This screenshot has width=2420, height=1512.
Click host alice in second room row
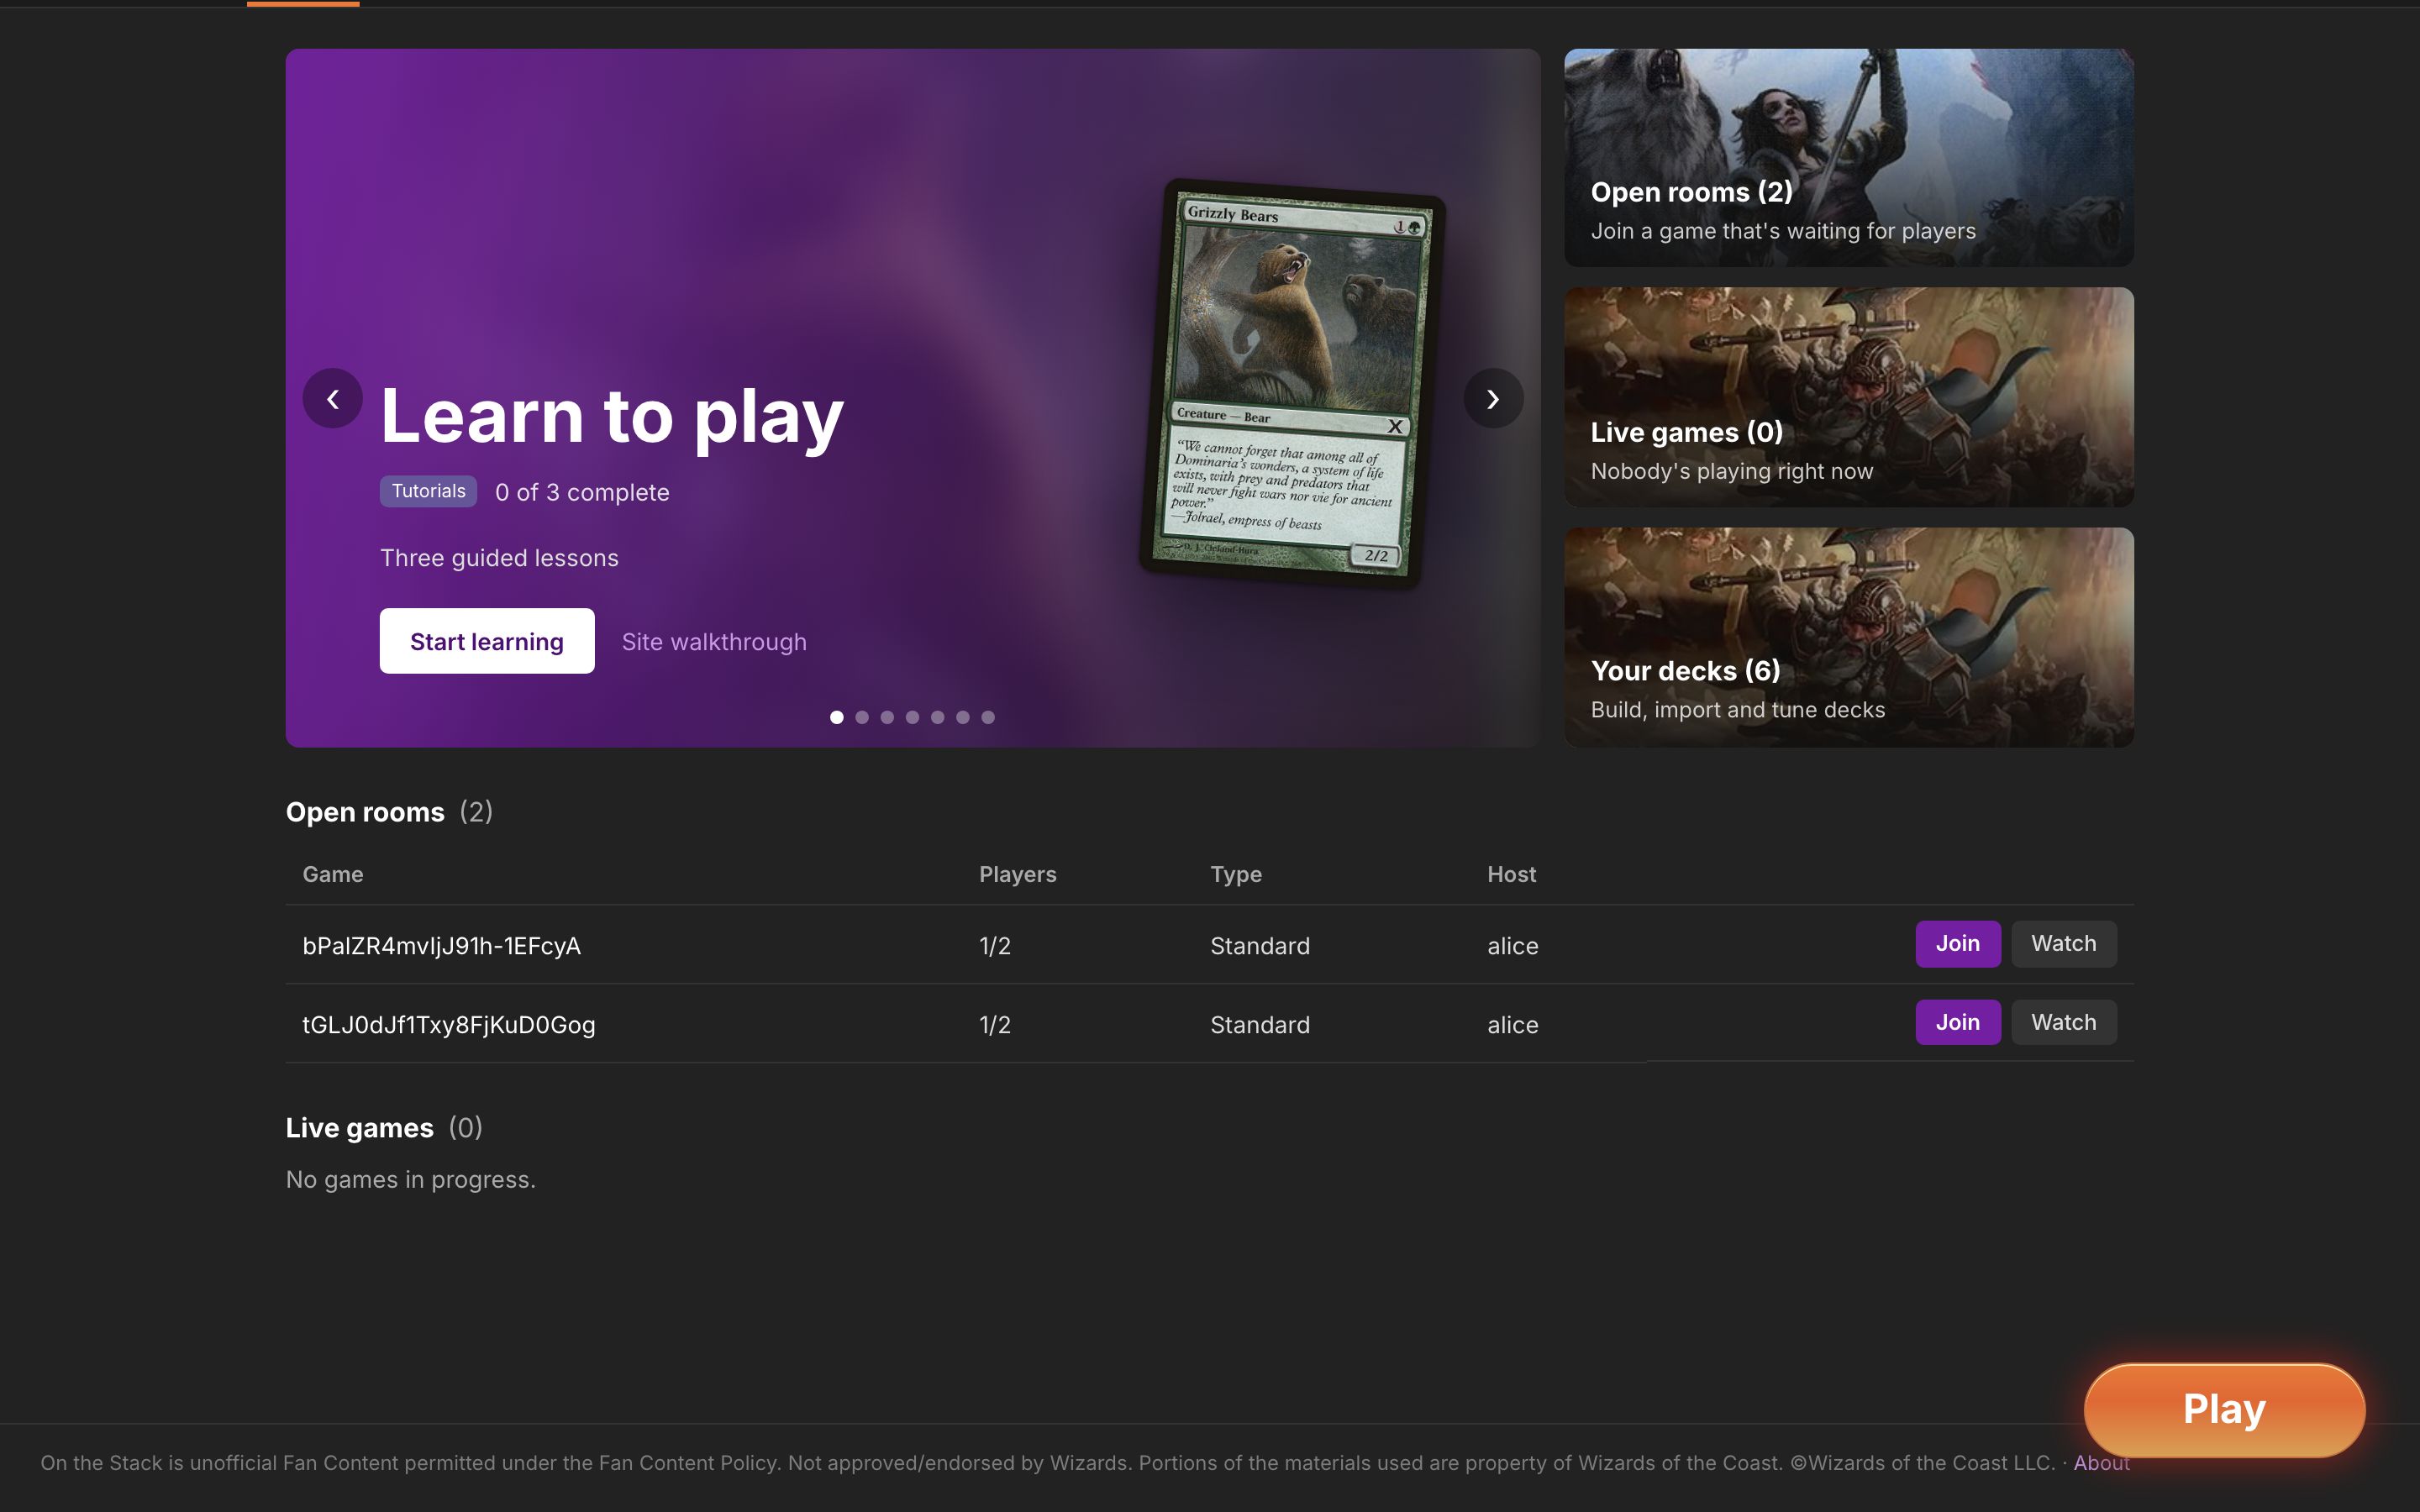click(1512, 1025)
